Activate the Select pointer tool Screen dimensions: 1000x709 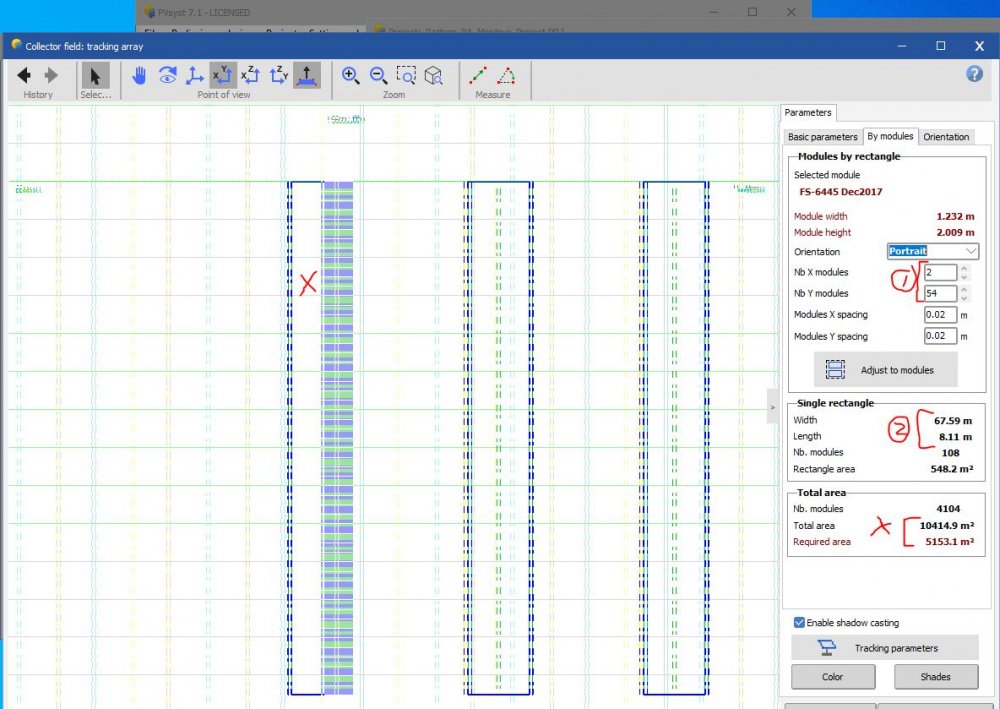pyautogui.click(x=96, y=76)
